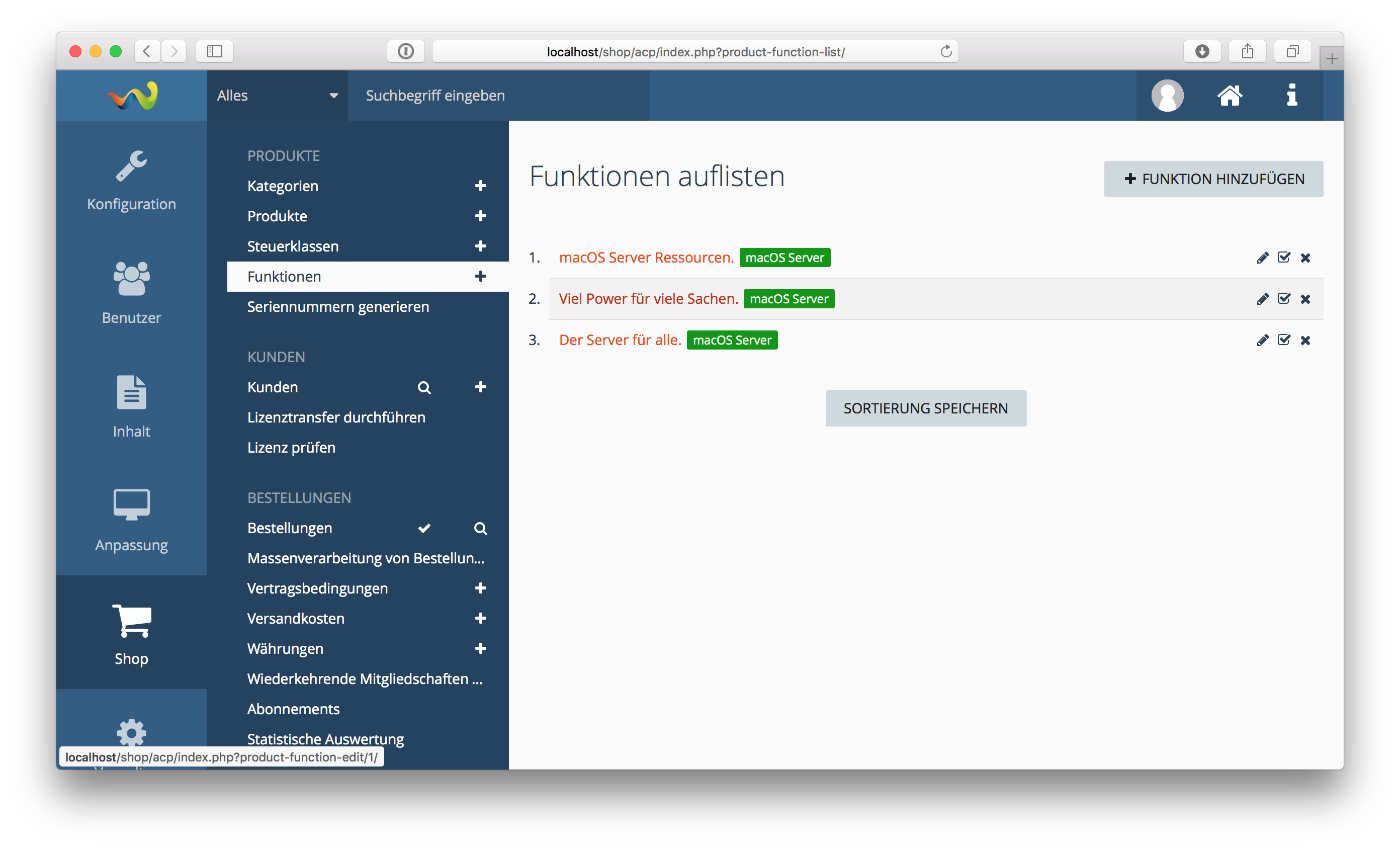This screenshot has width=1400, height=850.
Task: Click the info icon in header
Action: 1292,96
